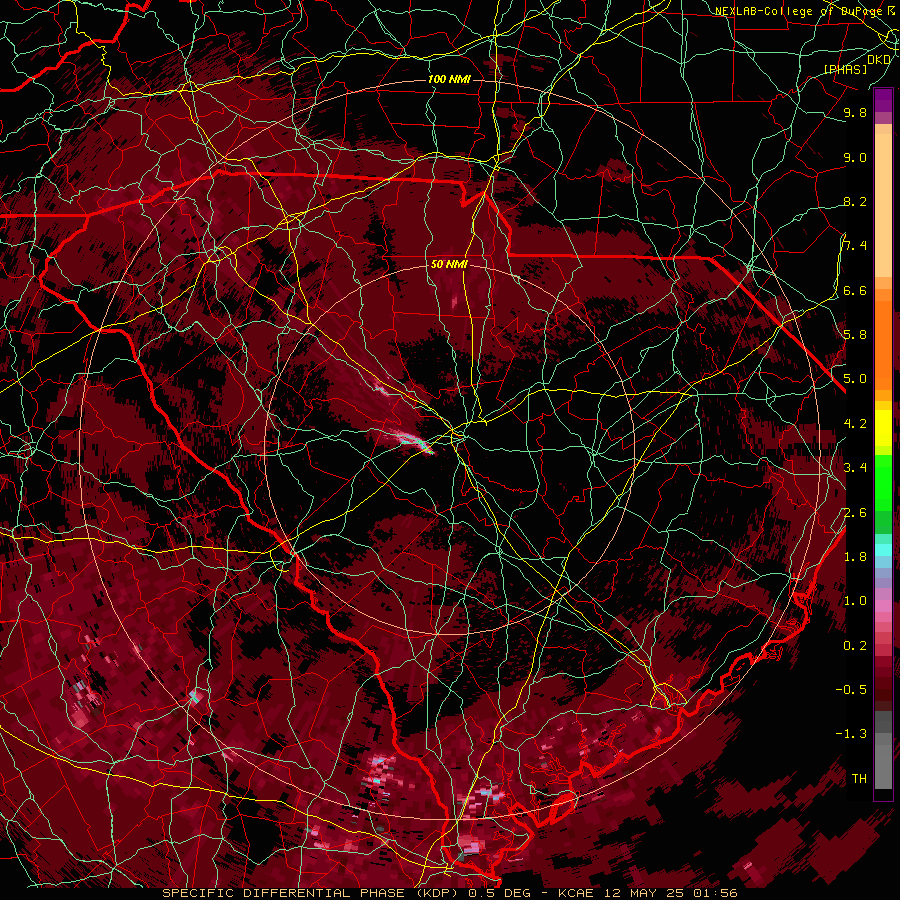
Task: Click the 4.2 scale value
Action: click(855, 424)
